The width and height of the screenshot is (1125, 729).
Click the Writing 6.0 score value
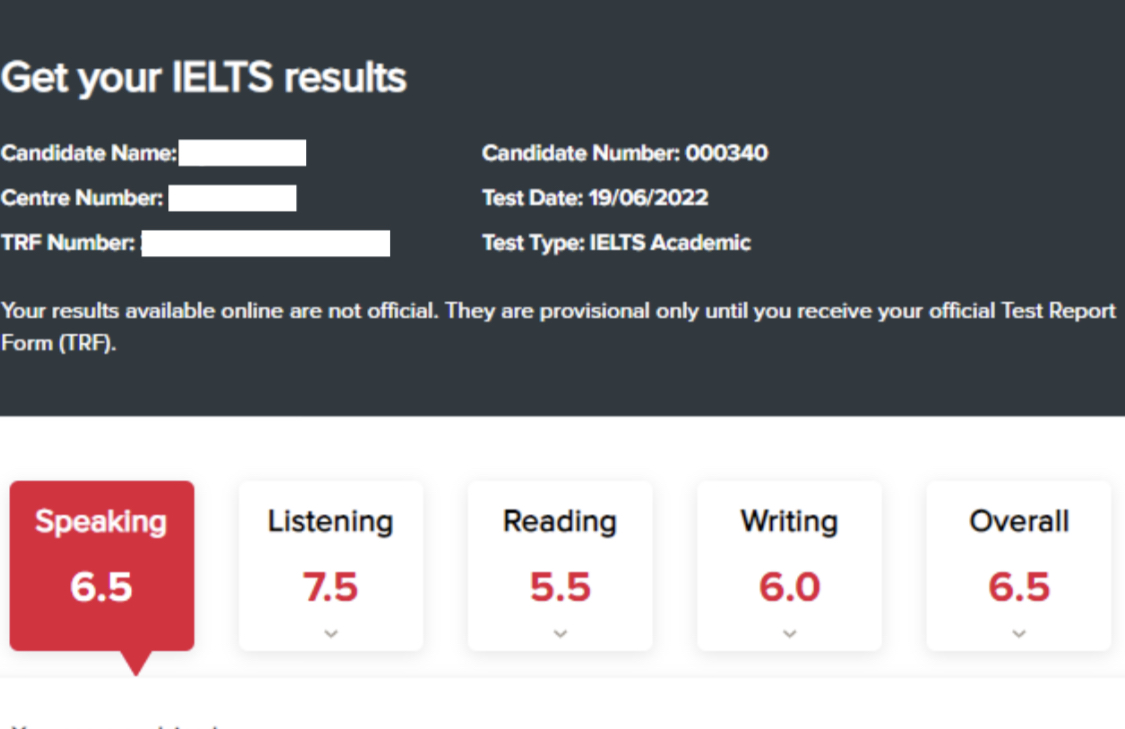[789, 587]
